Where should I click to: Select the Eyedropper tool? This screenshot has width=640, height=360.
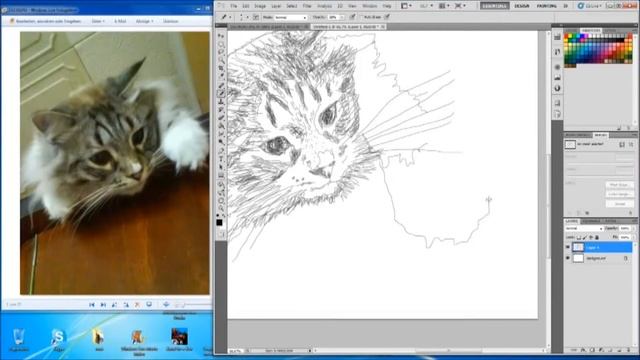pos(221,76)
